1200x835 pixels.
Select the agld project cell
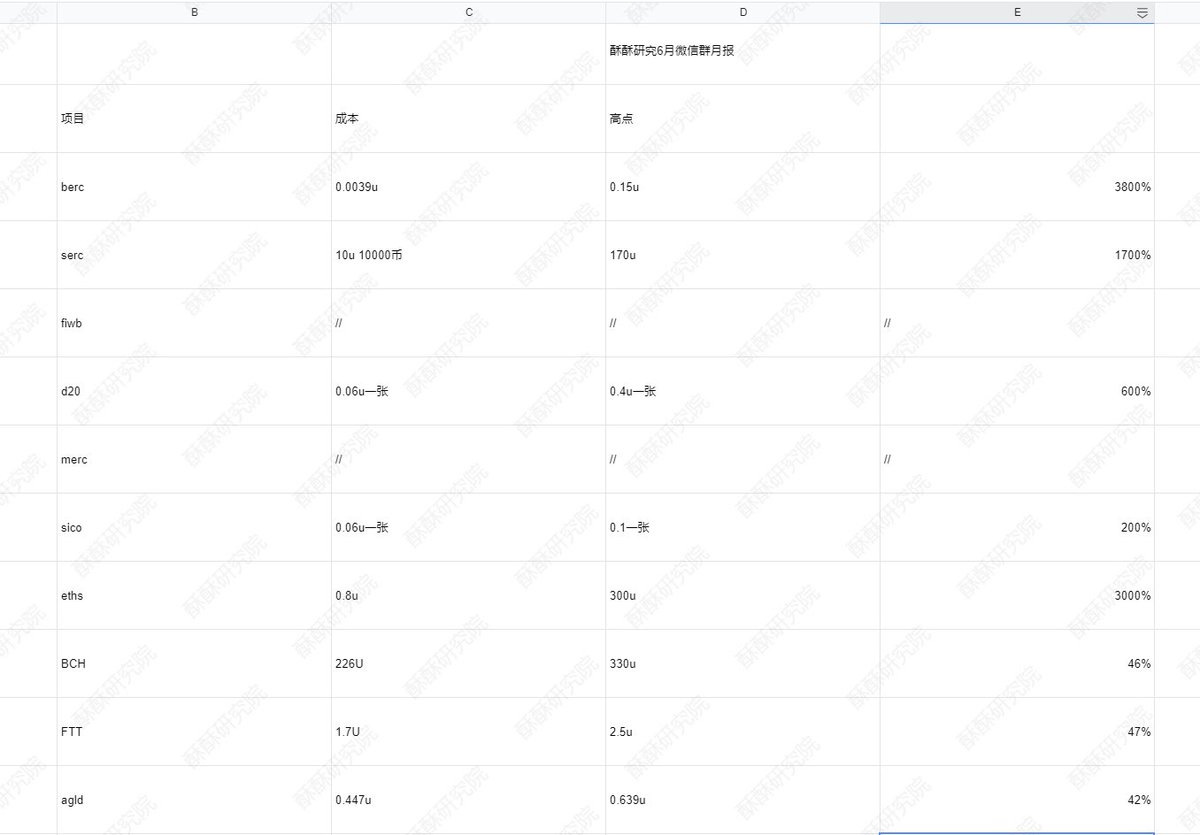point(194,799)
